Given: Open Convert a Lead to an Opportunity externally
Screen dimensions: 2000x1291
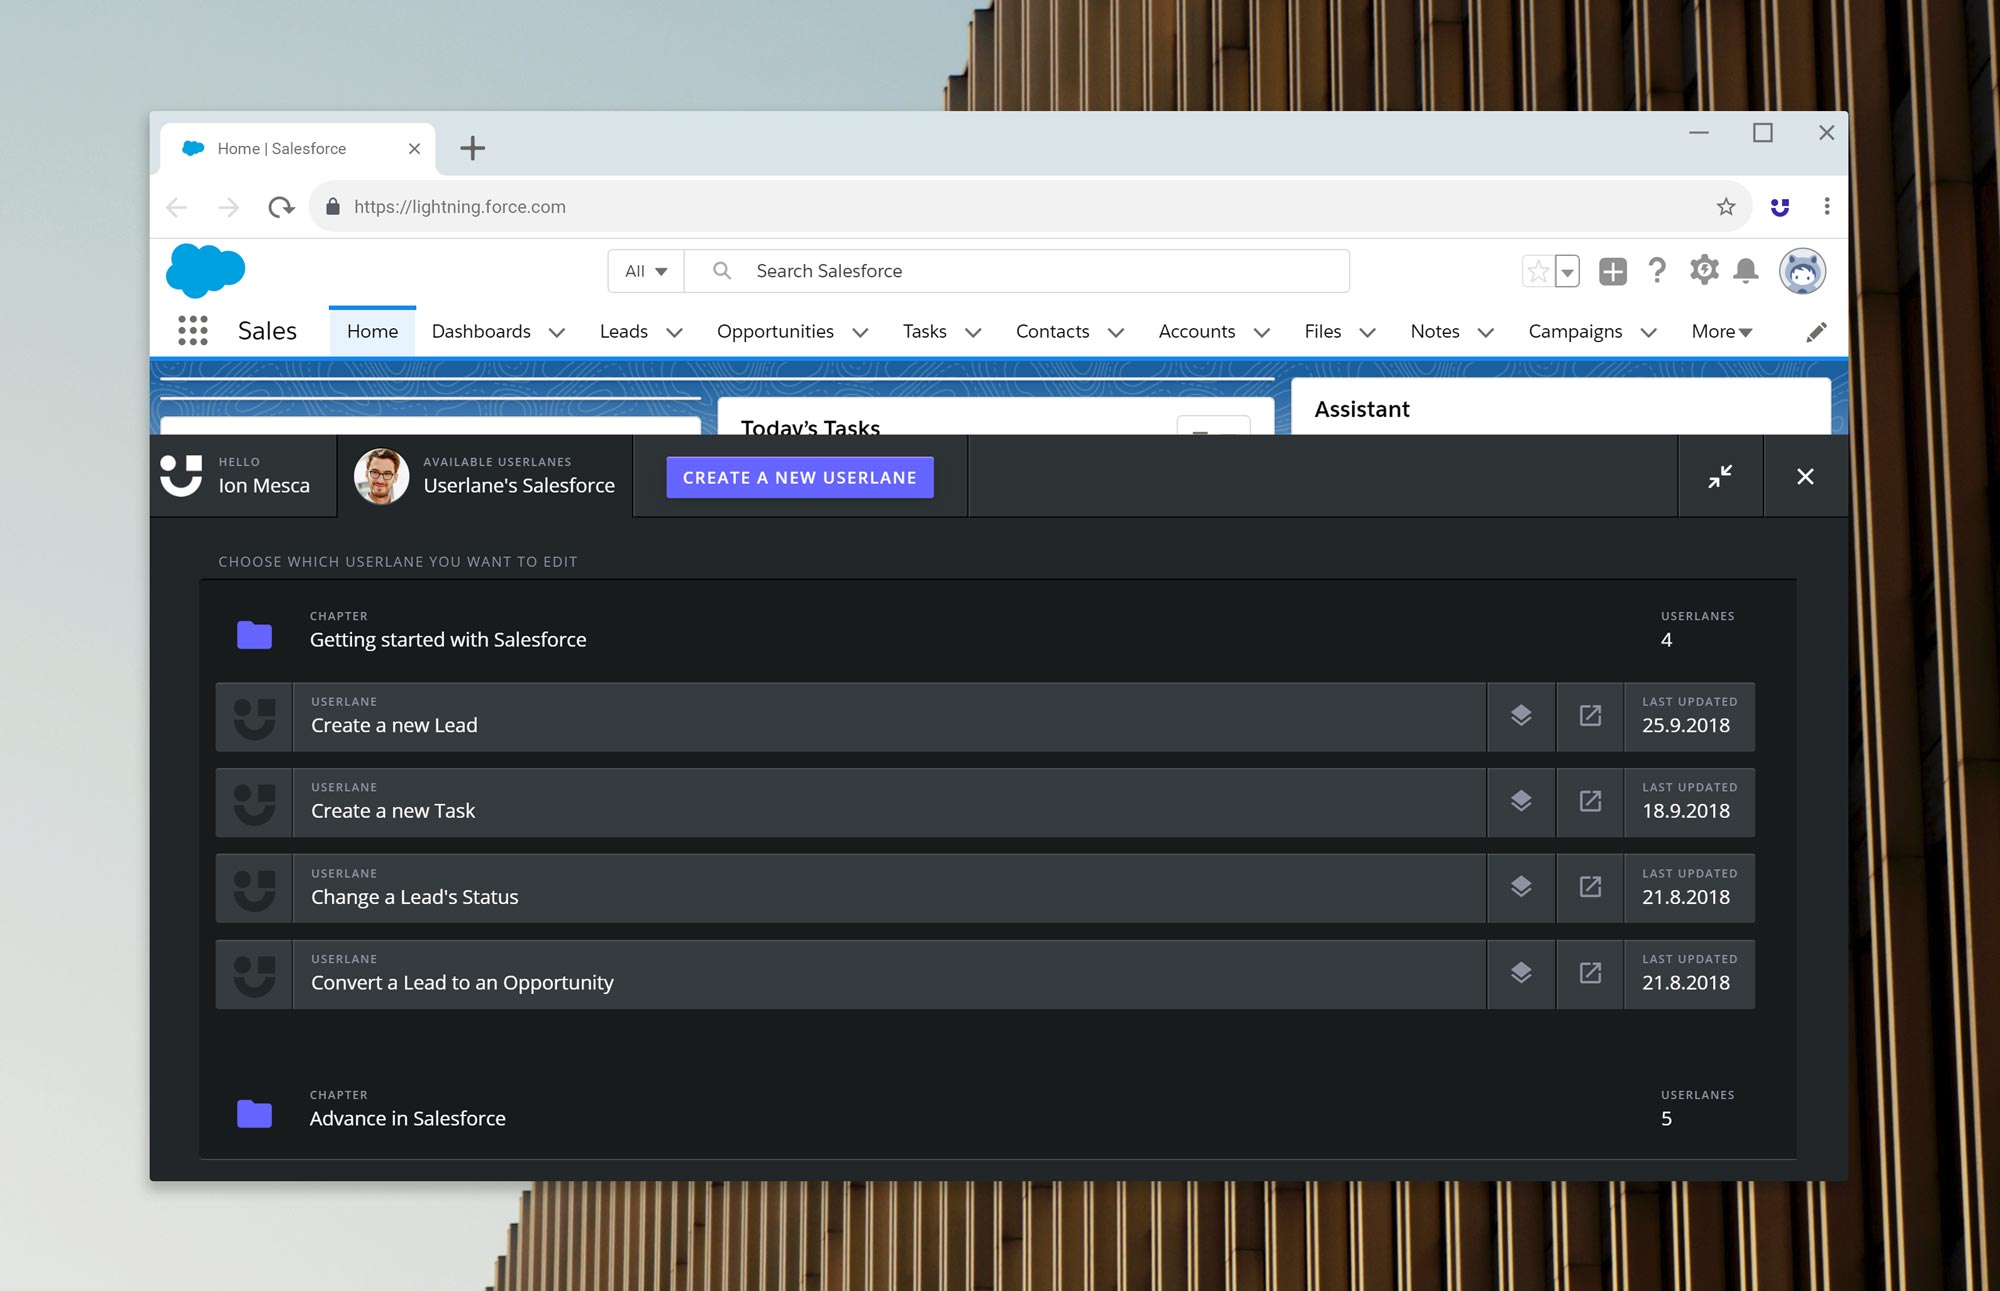Looking at the screenshot, I should 1590,973.
